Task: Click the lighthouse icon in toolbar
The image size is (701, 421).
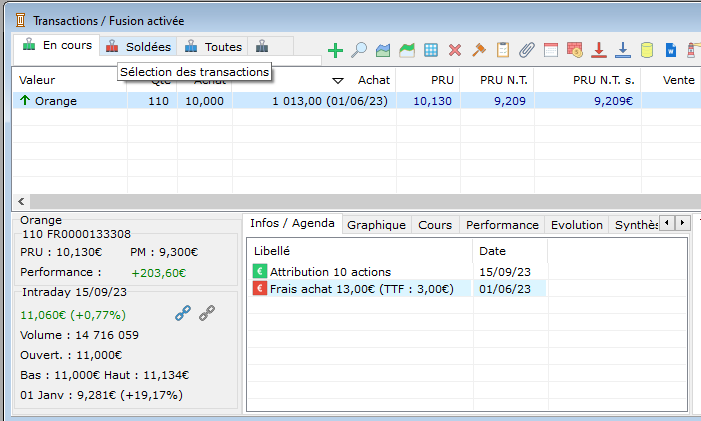Action: 693,50
